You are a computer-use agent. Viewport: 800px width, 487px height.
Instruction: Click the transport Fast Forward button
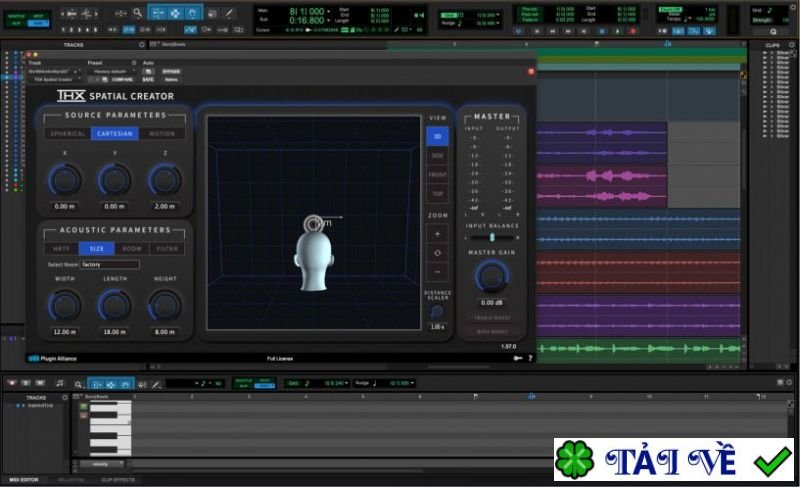tap(567, 31)
